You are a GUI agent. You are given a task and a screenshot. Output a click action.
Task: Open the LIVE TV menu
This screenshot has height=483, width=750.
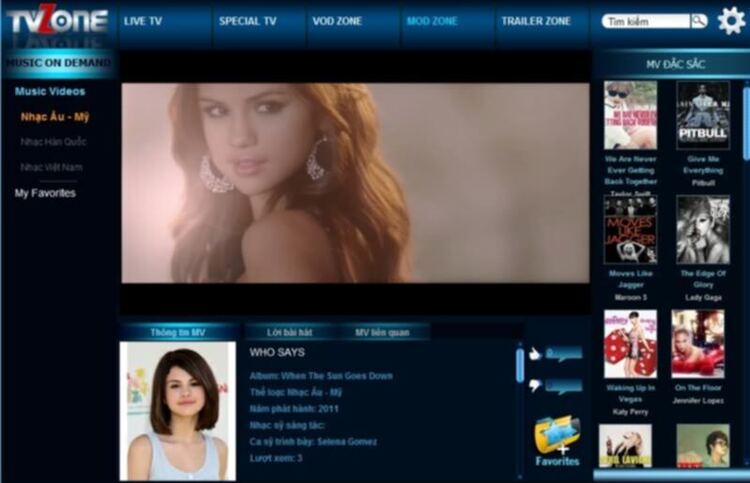point(143,21)
